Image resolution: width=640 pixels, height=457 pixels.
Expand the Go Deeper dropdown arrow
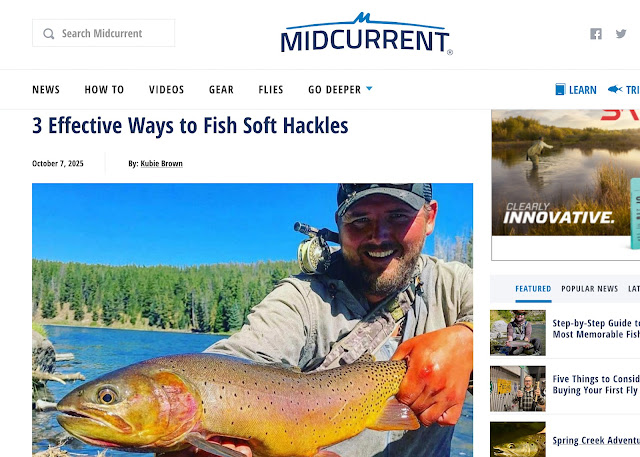click(x=369, y=88)
